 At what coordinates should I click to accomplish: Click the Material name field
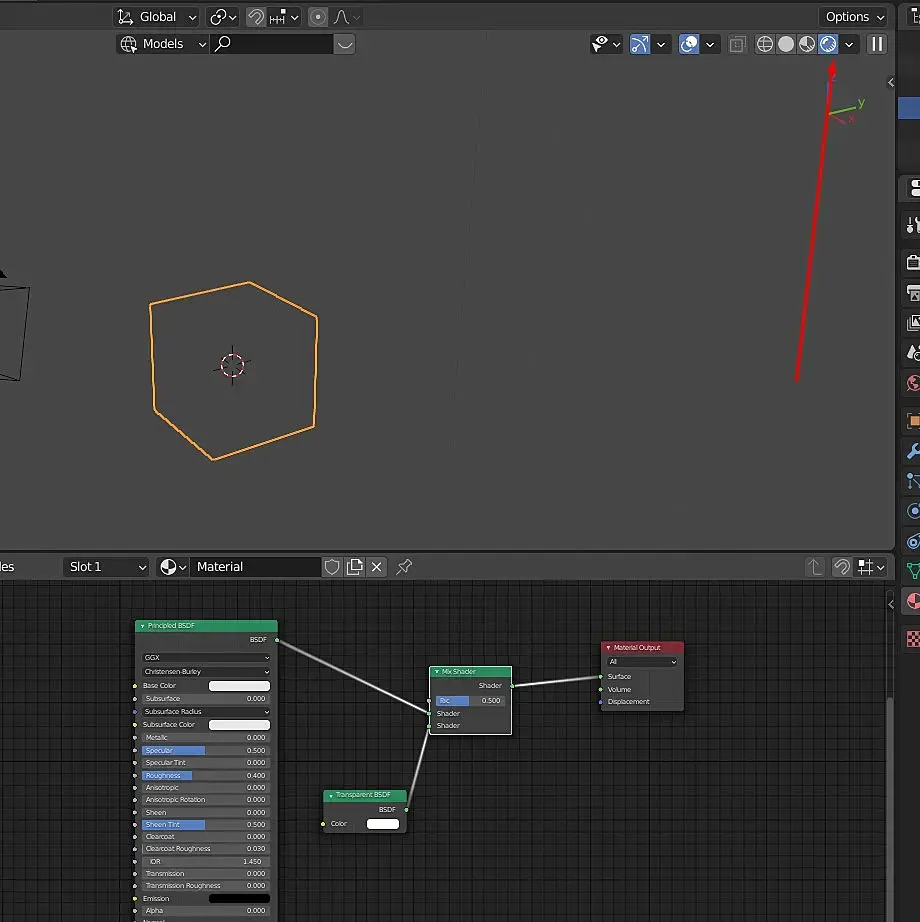point(255,567)
